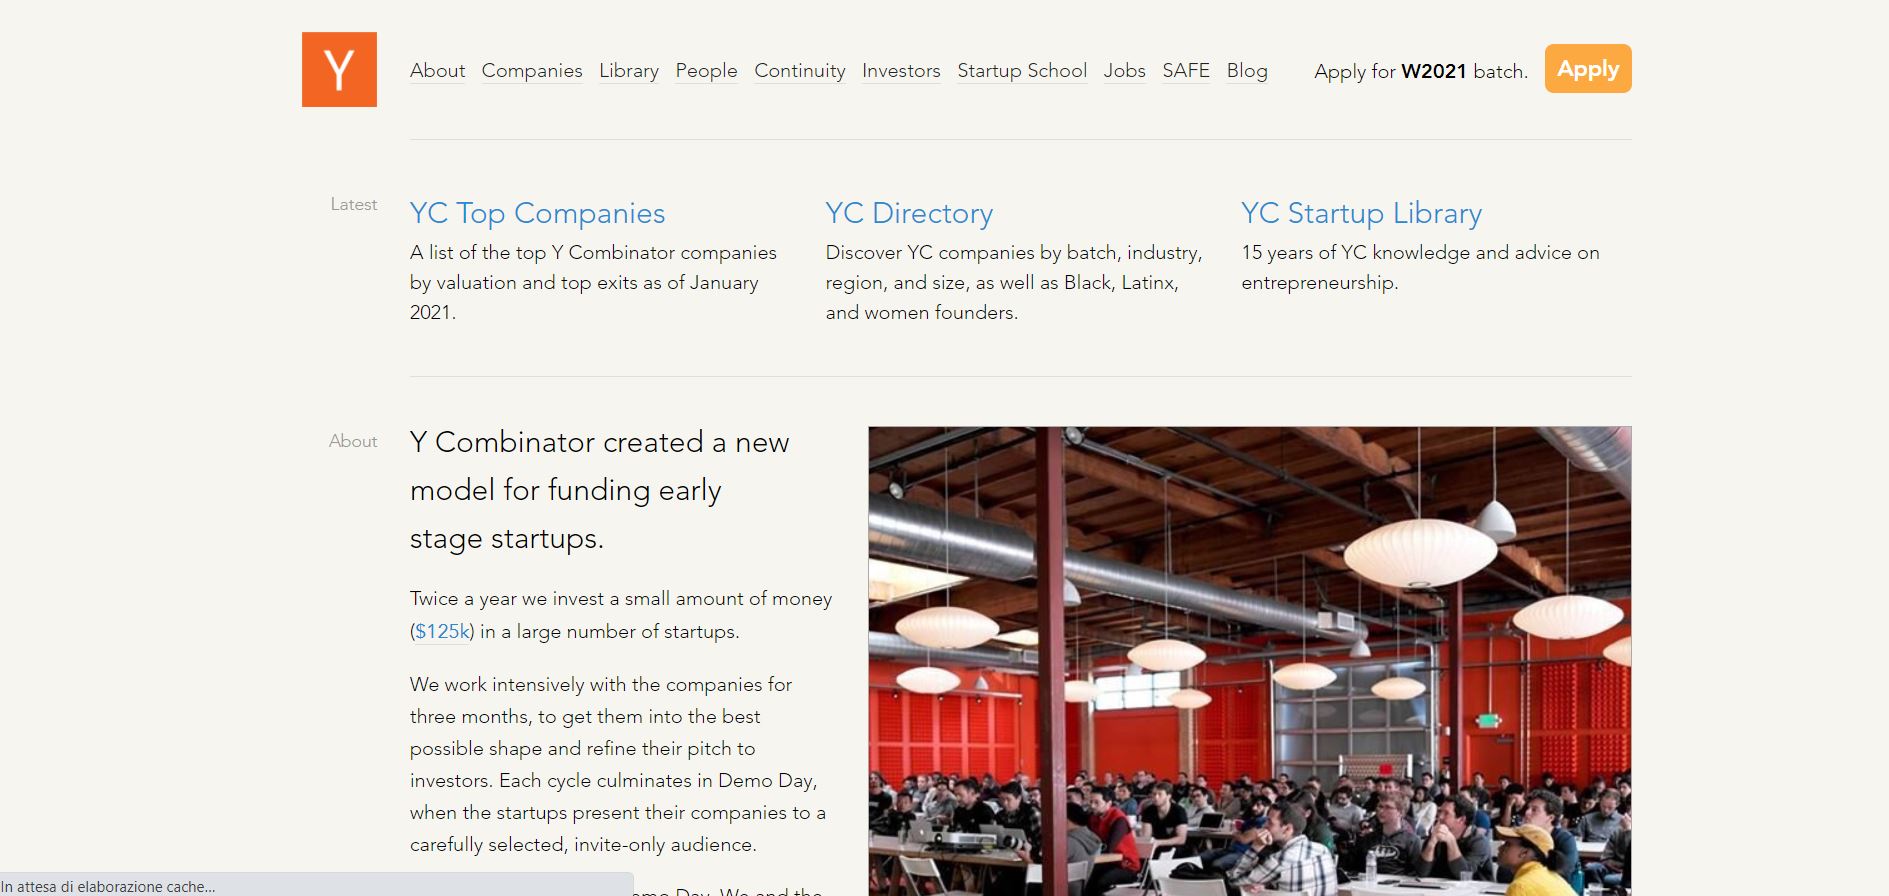Click the Latest section label
The width and height of the screenshot is (1889, 896).
354,204
